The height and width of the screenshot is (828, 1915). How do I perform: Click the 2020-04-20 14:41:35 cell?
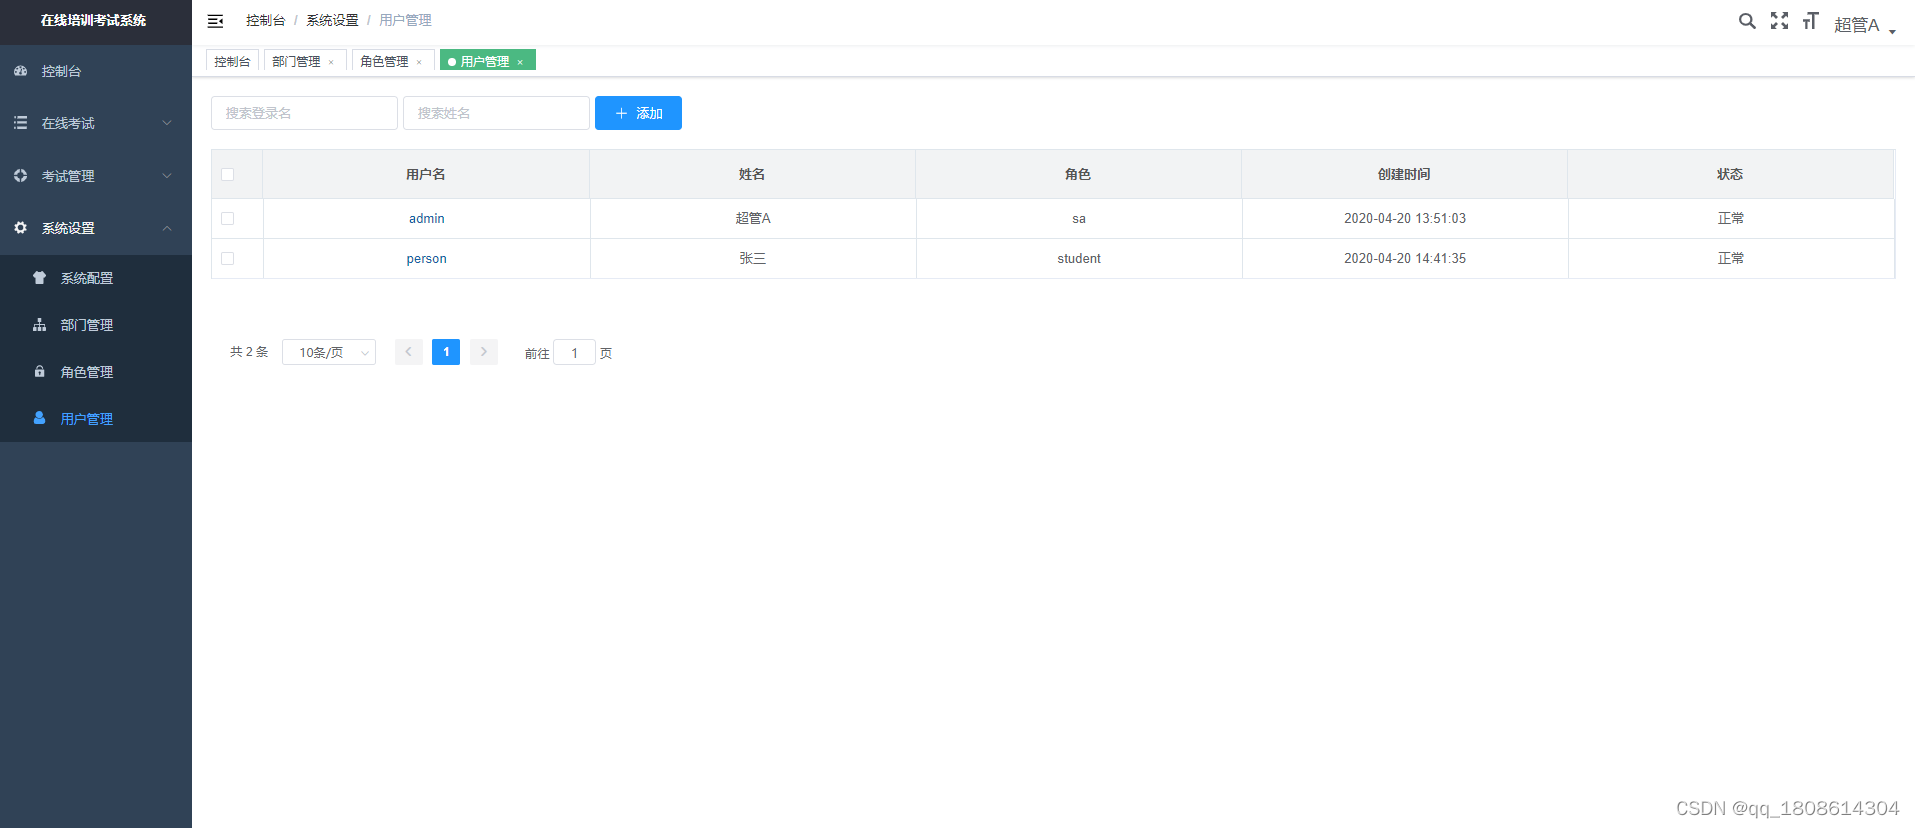1405,258
